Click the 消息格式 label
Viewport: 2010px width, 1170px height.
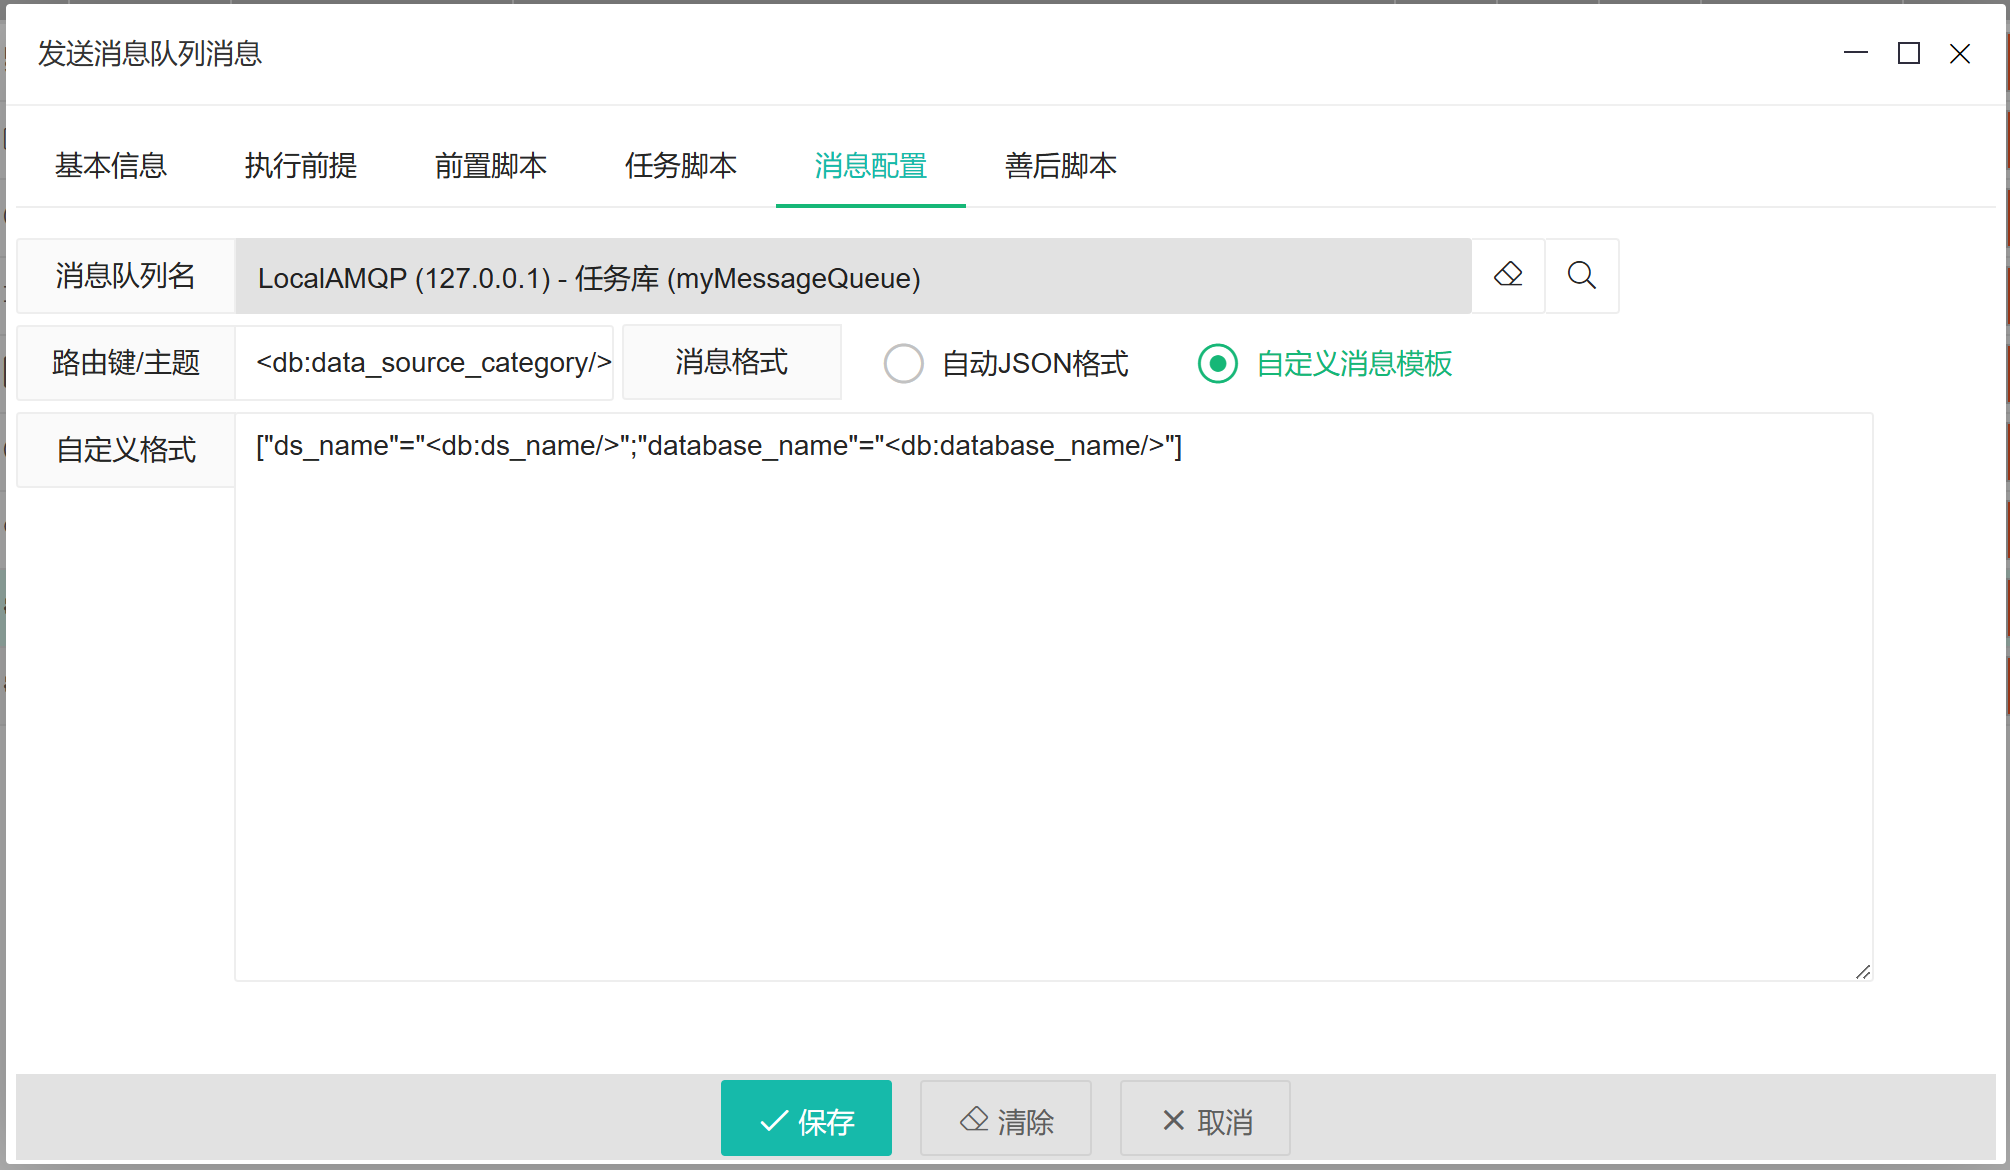coord(732,363)
